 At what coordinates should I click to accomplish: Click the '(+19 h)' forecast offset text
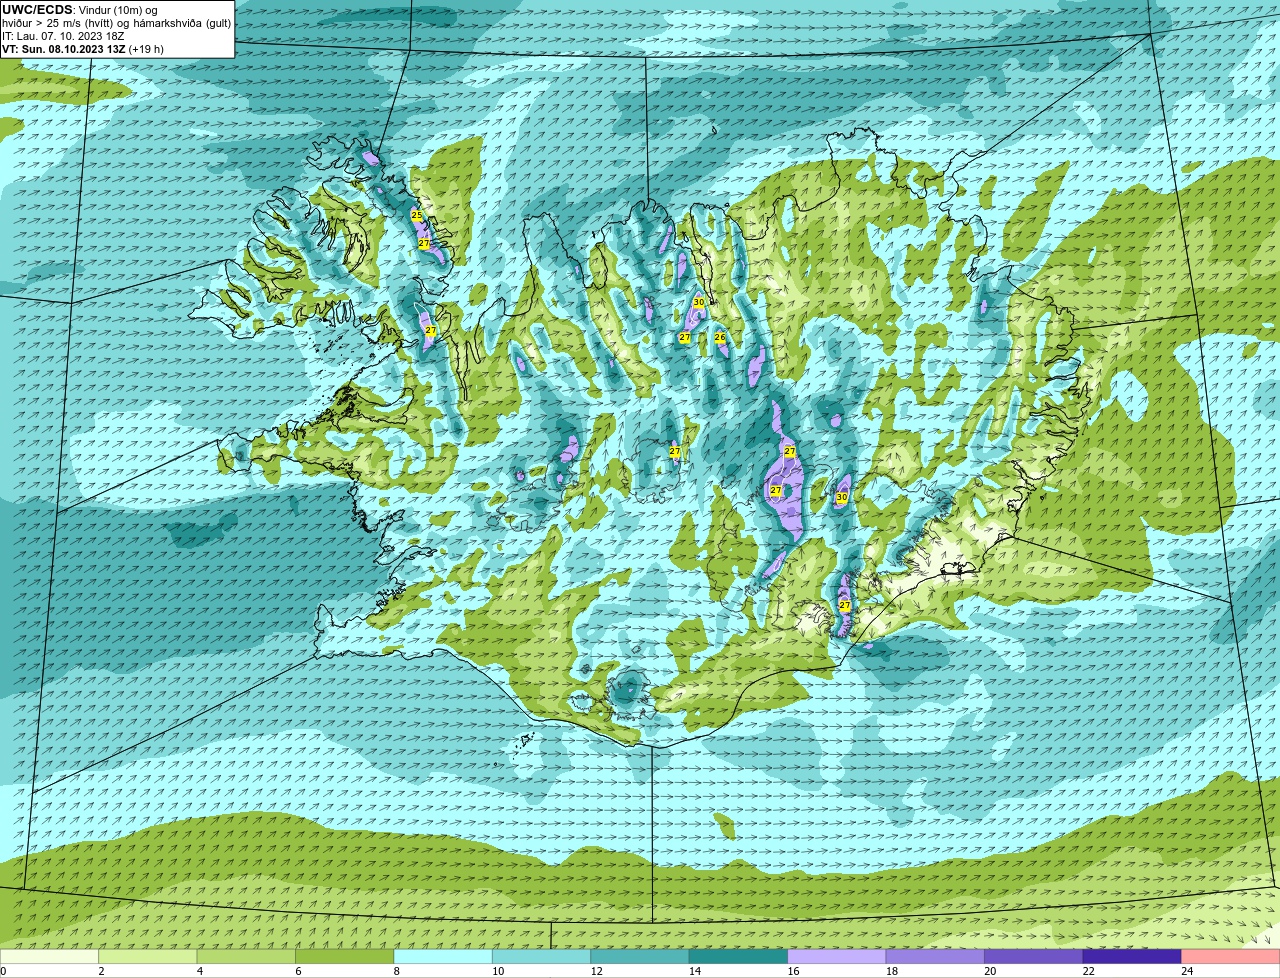coord(146,49)
